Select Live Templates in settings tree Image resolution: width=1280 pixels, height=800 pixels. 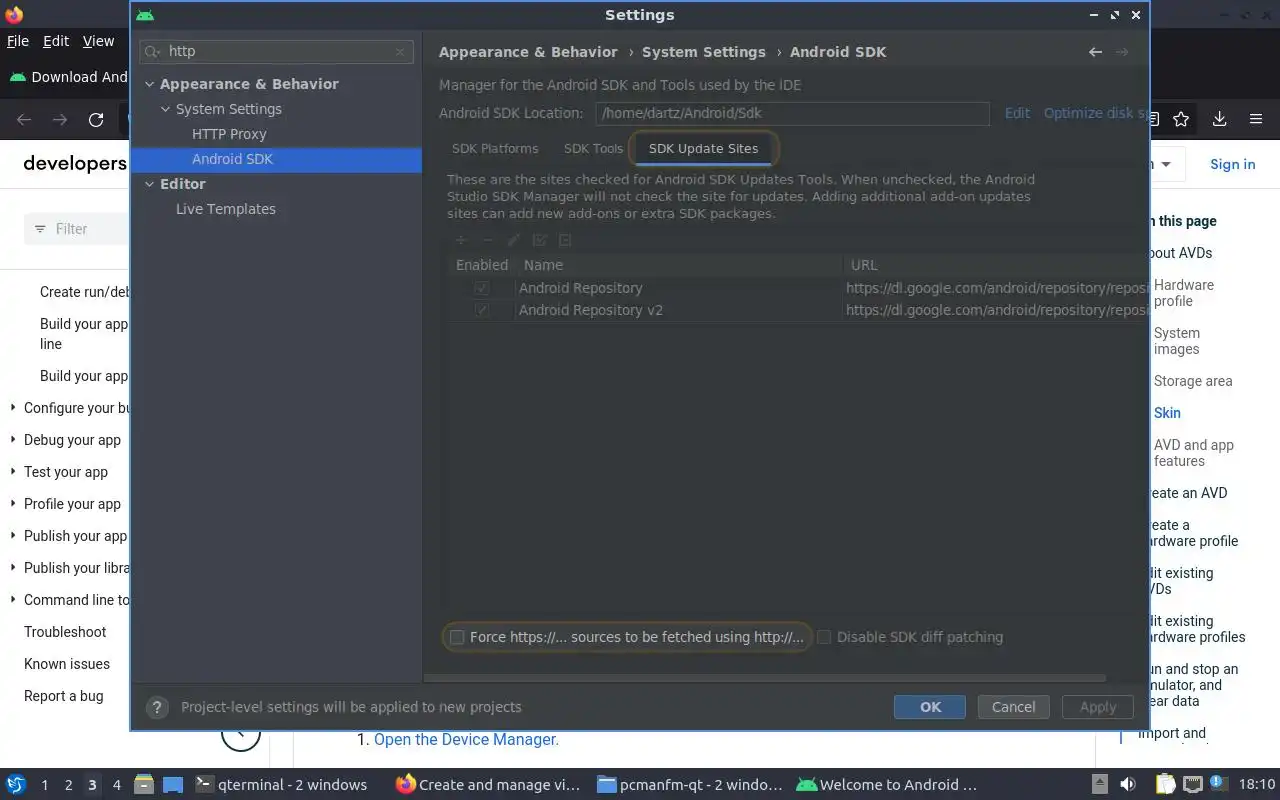tap(226, 209)
